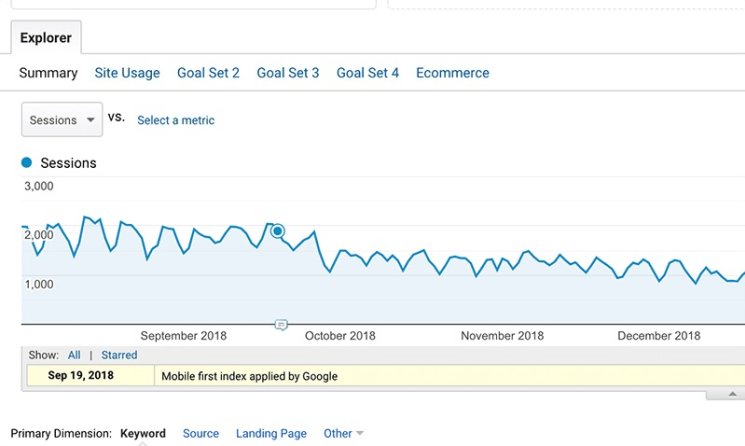
Task: Open the Sessions metric dropdown
Action: [62, 120]
